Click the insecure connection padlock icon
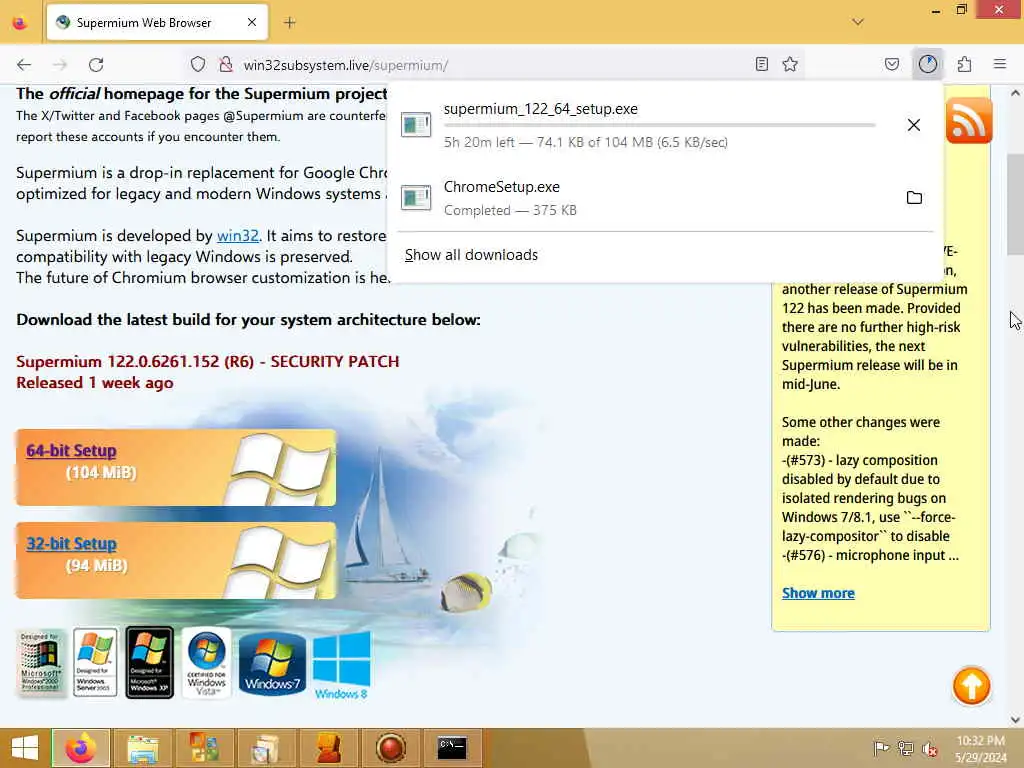 (226, 65)
